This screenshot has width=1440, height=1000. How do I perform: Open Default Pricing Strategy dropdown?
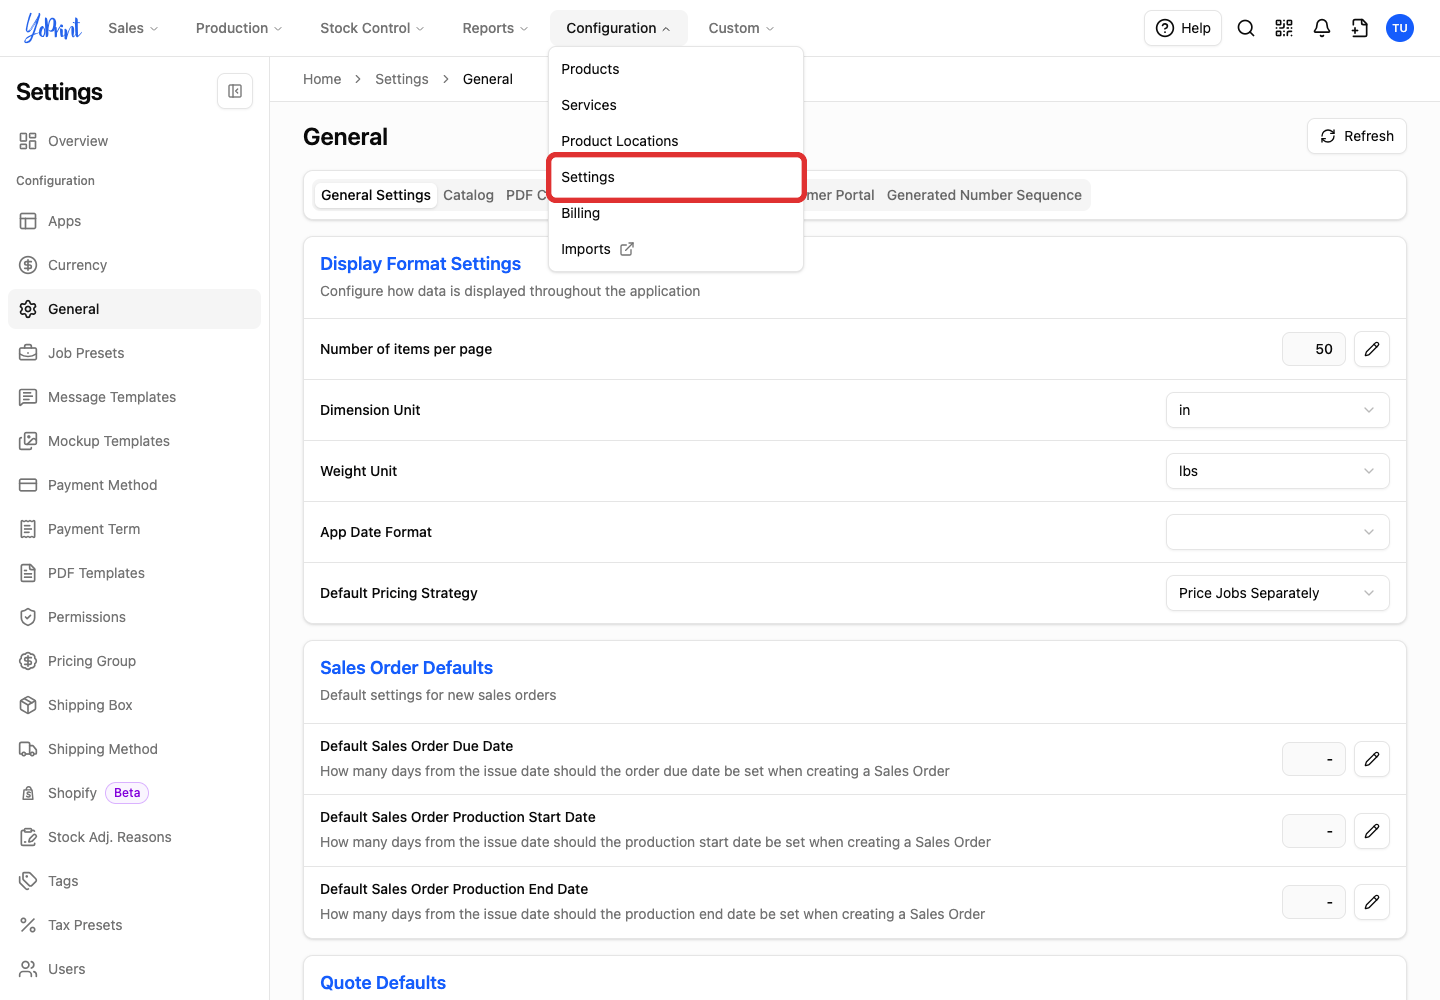click(x=1277, y=593)
